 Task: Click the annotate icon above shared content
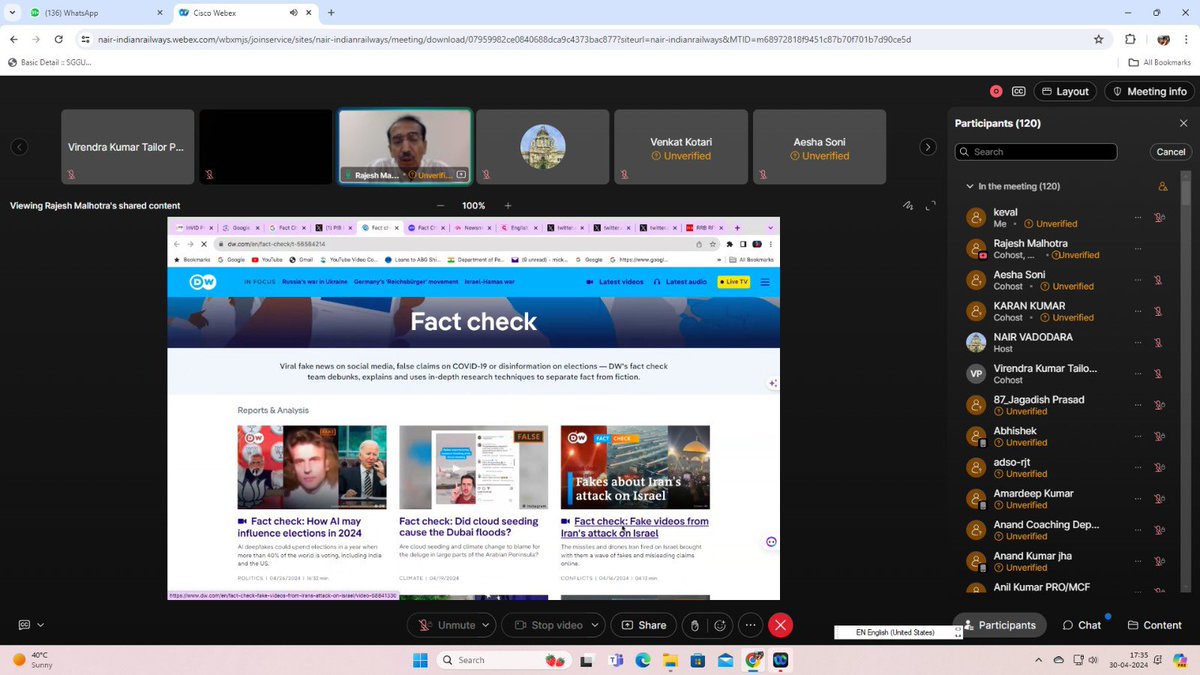[908, 206]
